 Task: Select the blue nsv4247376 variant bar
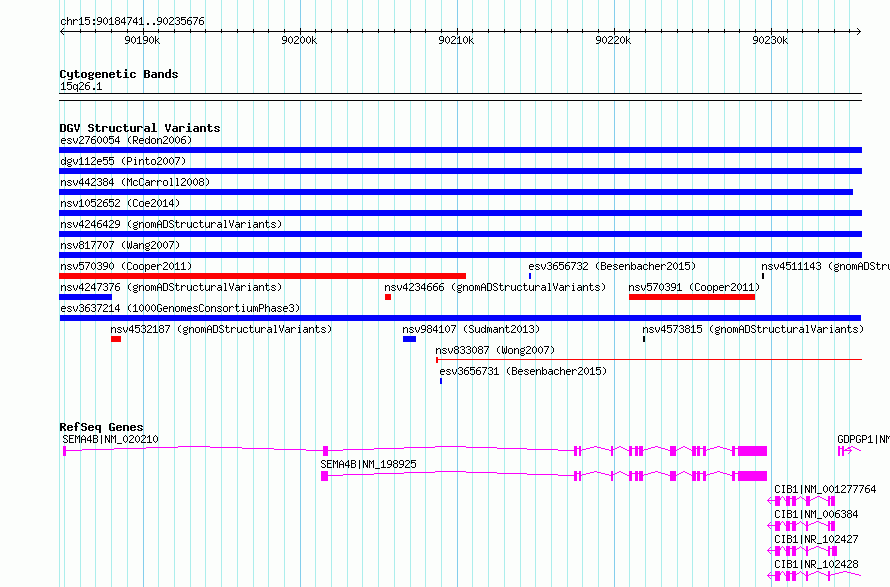coord(86,297)
